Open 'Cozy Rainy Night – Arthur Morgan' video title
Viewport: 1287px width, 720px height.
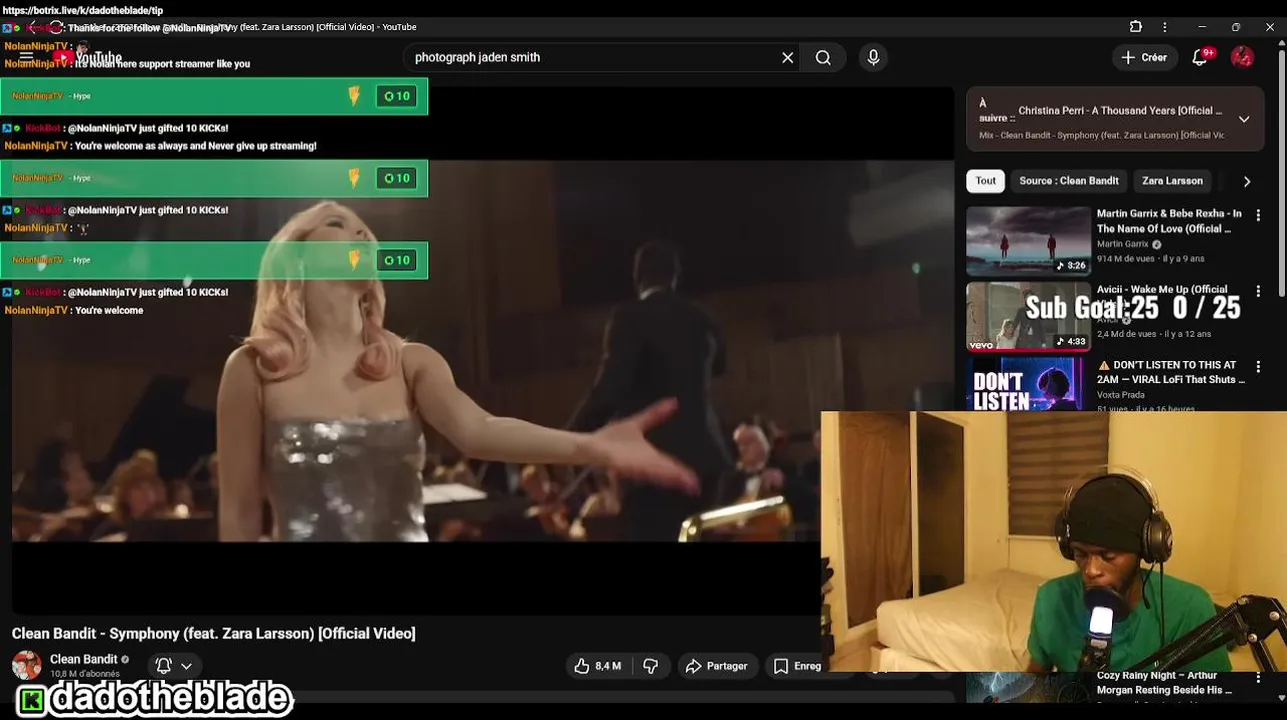(1164, 683)
